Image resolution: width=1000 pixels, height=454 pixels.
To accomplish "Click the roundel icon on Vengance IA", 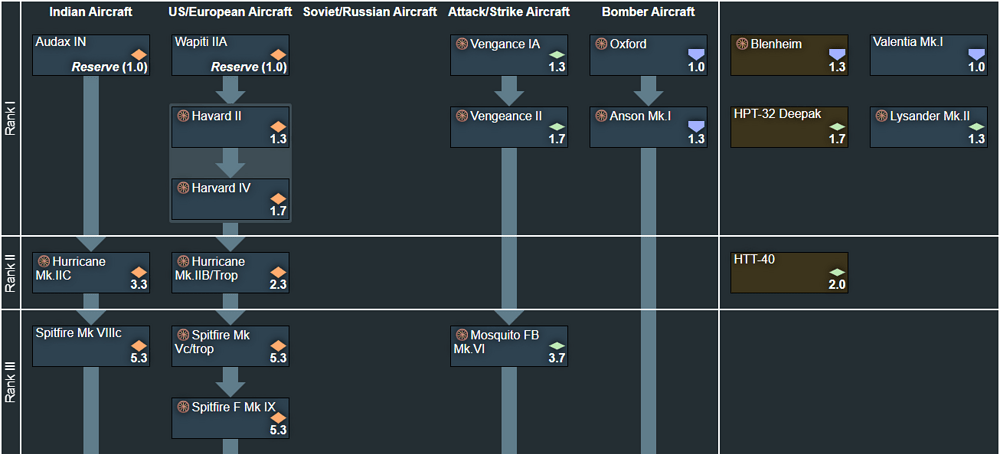I will 462,45.
